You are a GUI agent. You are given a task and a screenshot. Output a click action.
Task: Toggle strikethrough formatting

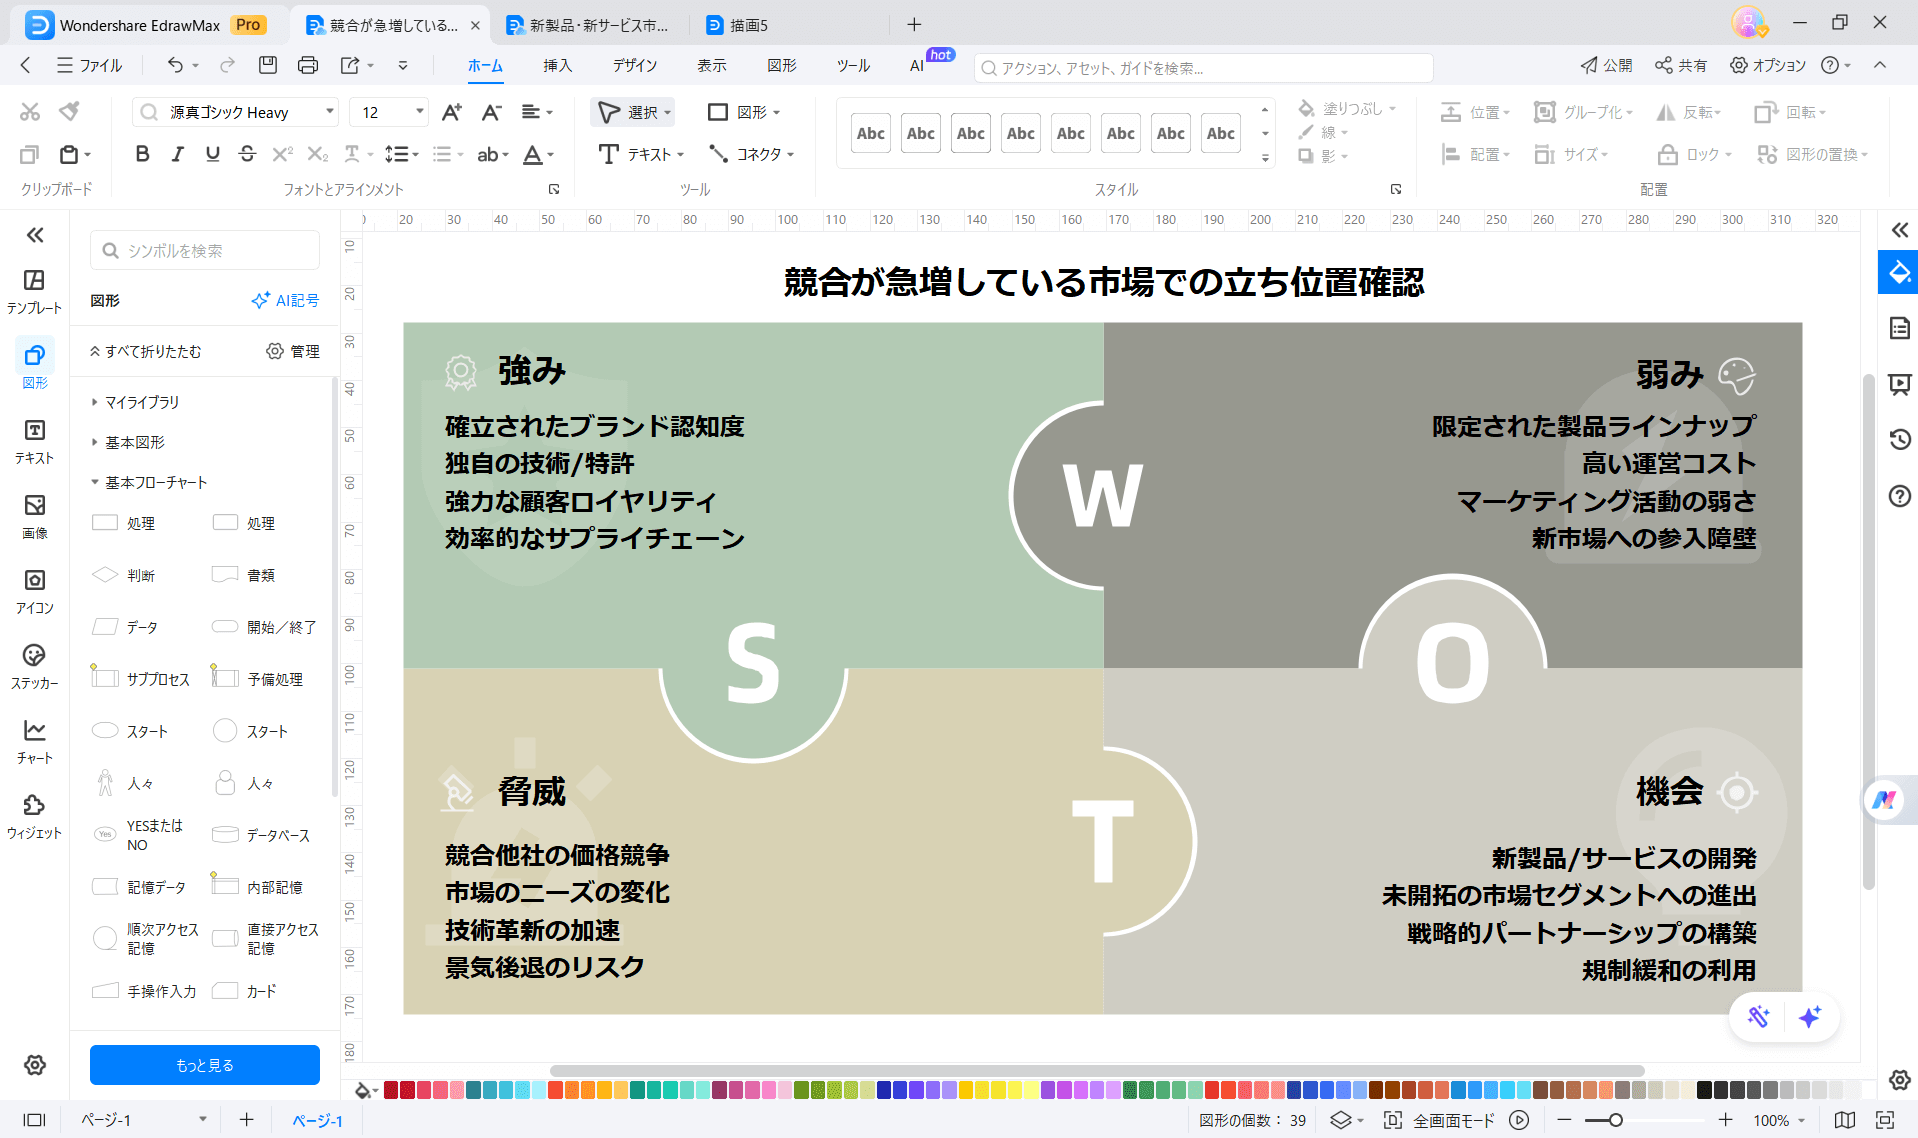click(x=246, y=154)
